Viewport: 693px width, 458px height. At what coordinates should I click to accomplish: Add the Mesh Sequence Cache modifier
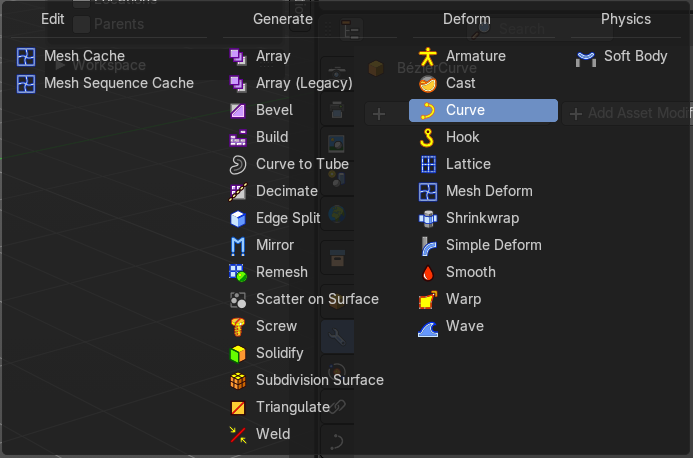pos(105,83)
